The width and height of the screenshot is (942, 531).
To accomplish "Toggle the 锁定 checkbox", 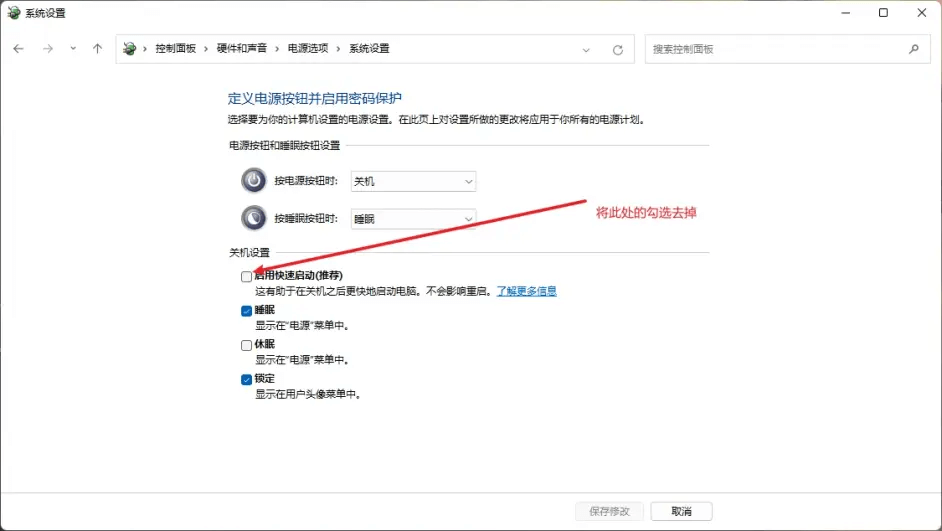I will (x=246, y=380).
